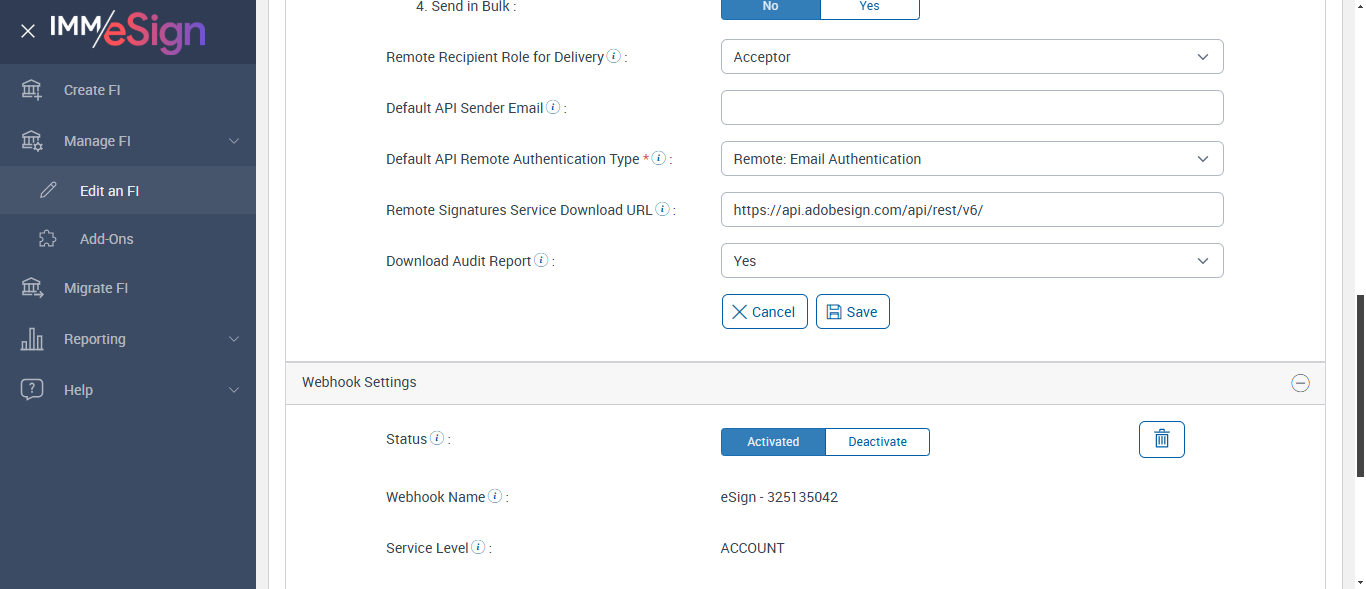This screenshot has height=589, width=1366.
Task: Open Default API Remote Authentication Type dropdown
Action: (971, 159)
